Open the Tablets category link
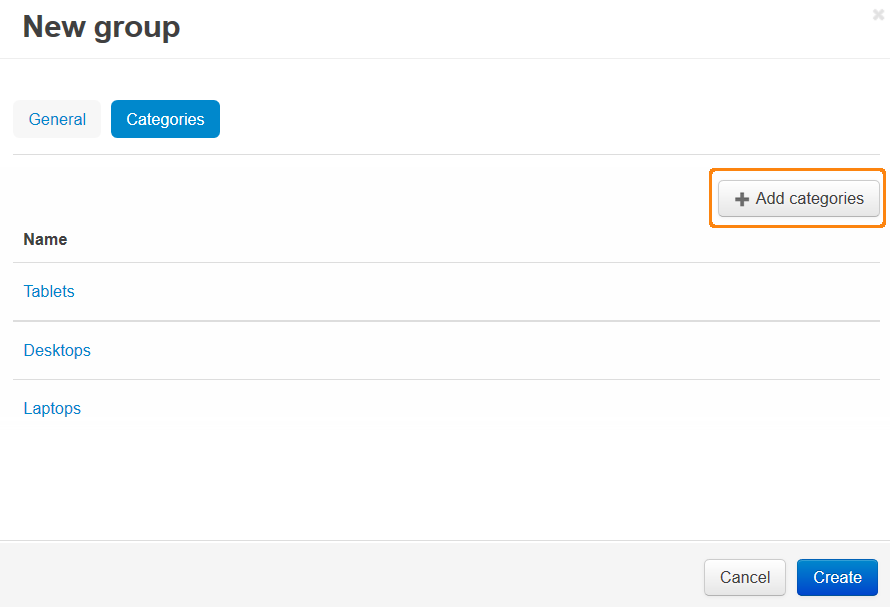The image size is (890, 607). click(49, 291)
